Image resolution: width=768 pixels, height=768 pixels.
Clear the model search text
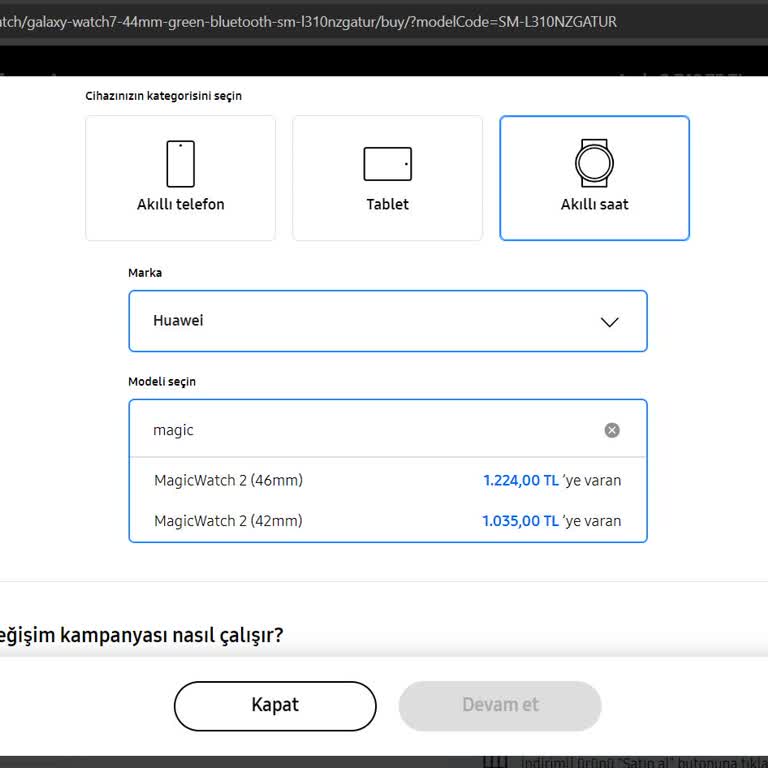(612, 430)
